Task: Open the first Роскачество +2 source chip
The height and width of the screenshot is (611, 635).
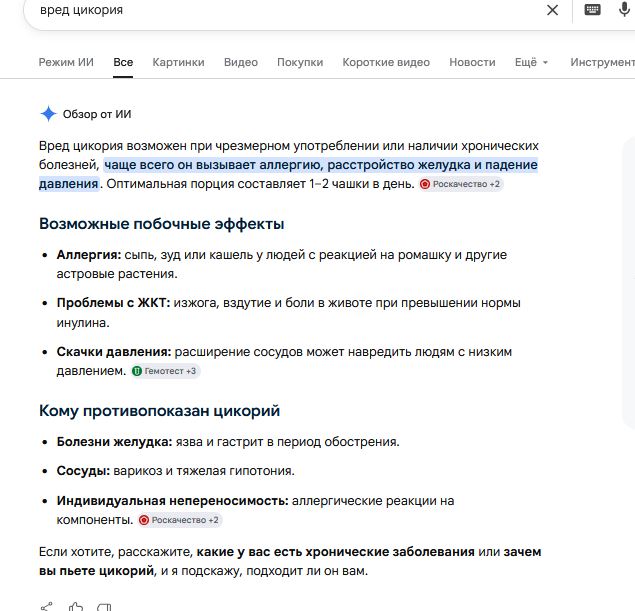Action: click(461, 184)
